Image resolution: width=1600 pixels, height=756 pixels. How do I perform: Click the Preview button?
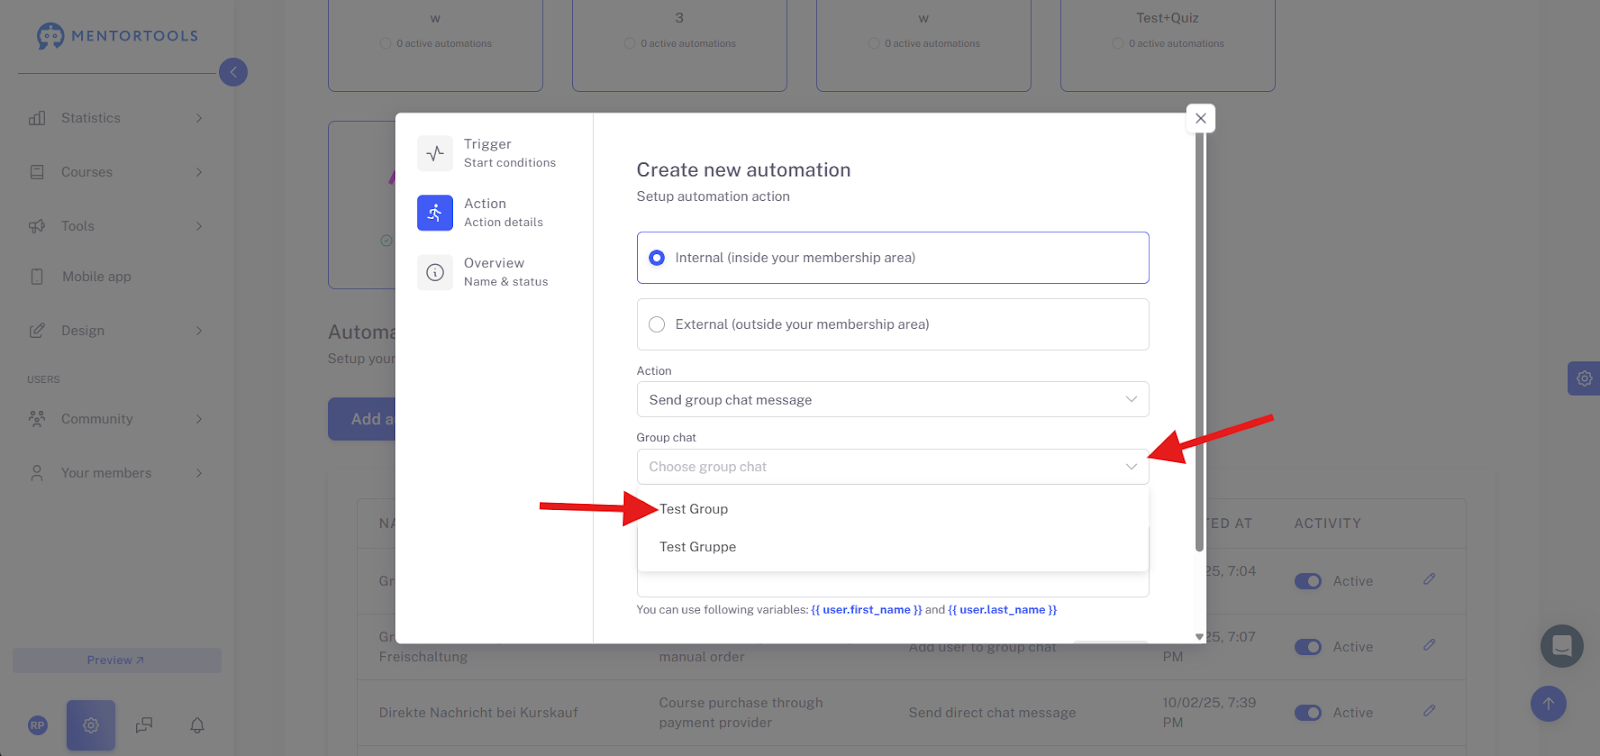pyautogui.click(x=117, y=660)
